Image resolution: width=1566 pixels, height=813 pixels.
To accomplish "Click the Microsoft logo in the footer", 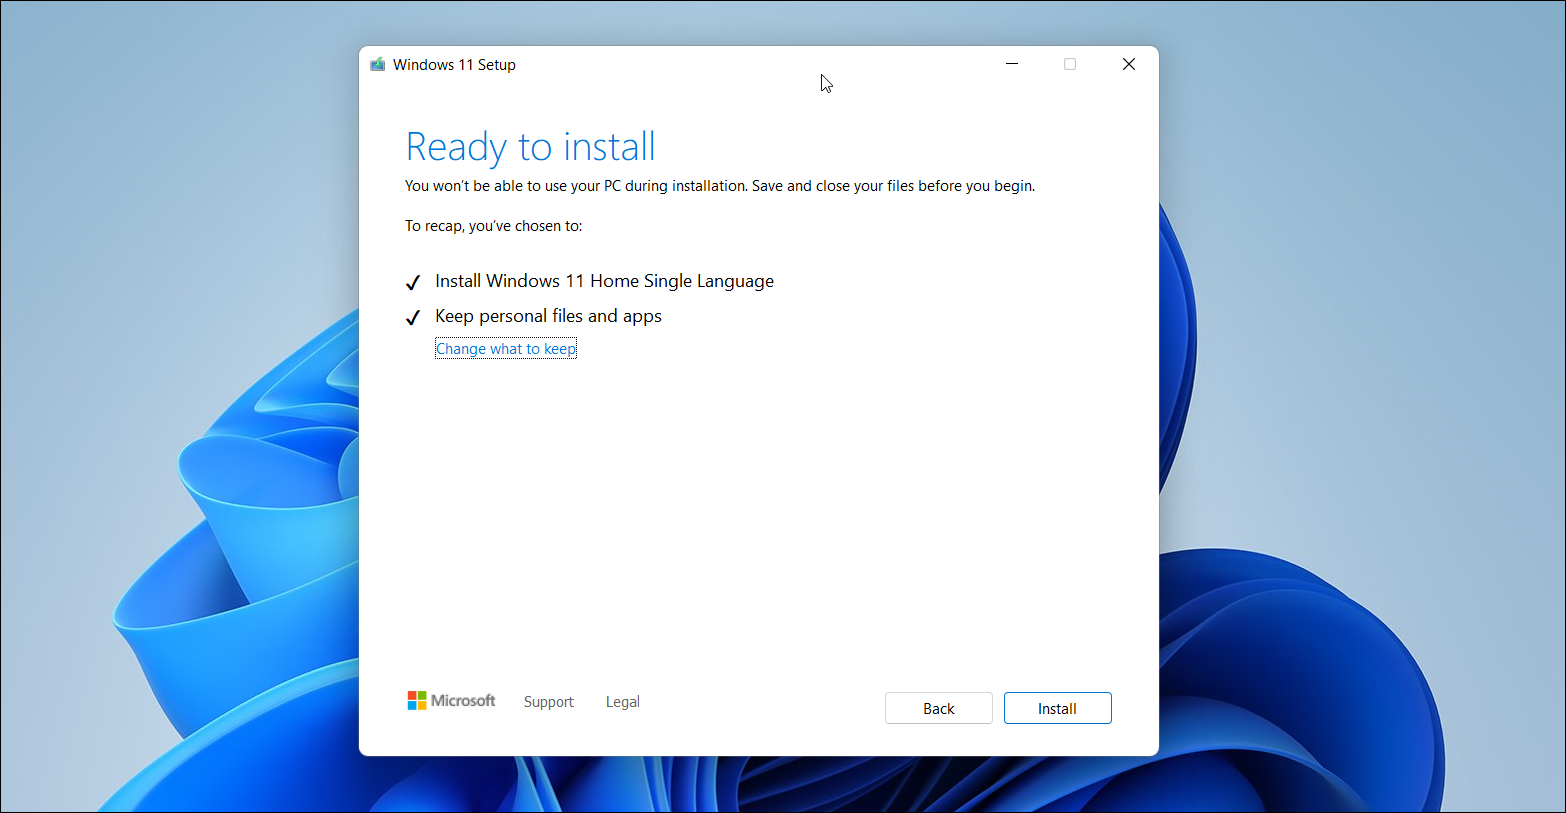I will [451, 701].
